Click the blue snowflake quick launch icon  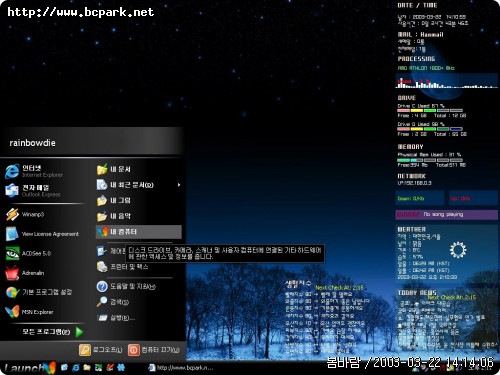pos(121,368)
